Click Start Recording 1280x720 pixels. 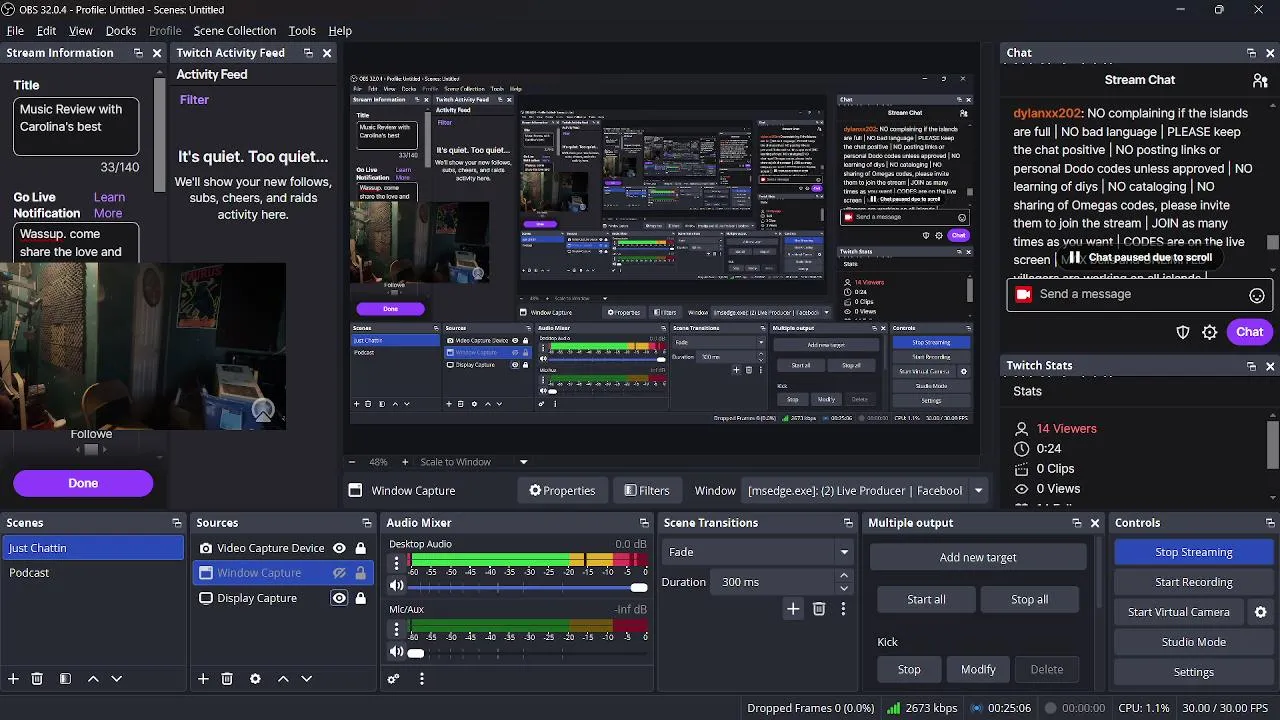click(x=1194, y=582)
